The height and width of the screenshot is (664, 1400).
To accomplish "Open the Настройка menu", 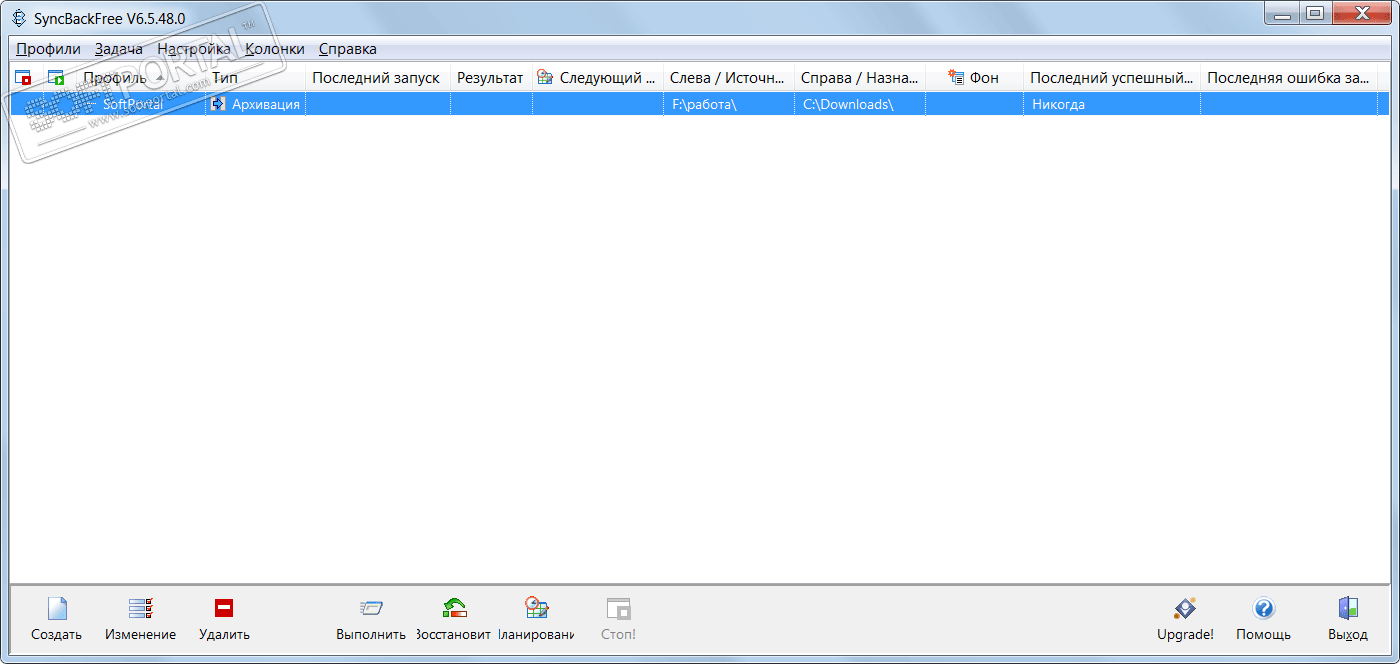I will [194, 48].
